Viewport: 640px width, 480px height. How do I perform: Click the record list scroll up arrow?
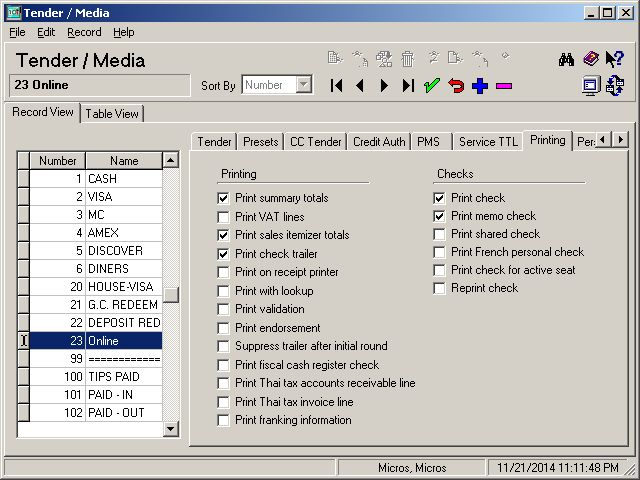pyautogui.click(x=171, y=160)
